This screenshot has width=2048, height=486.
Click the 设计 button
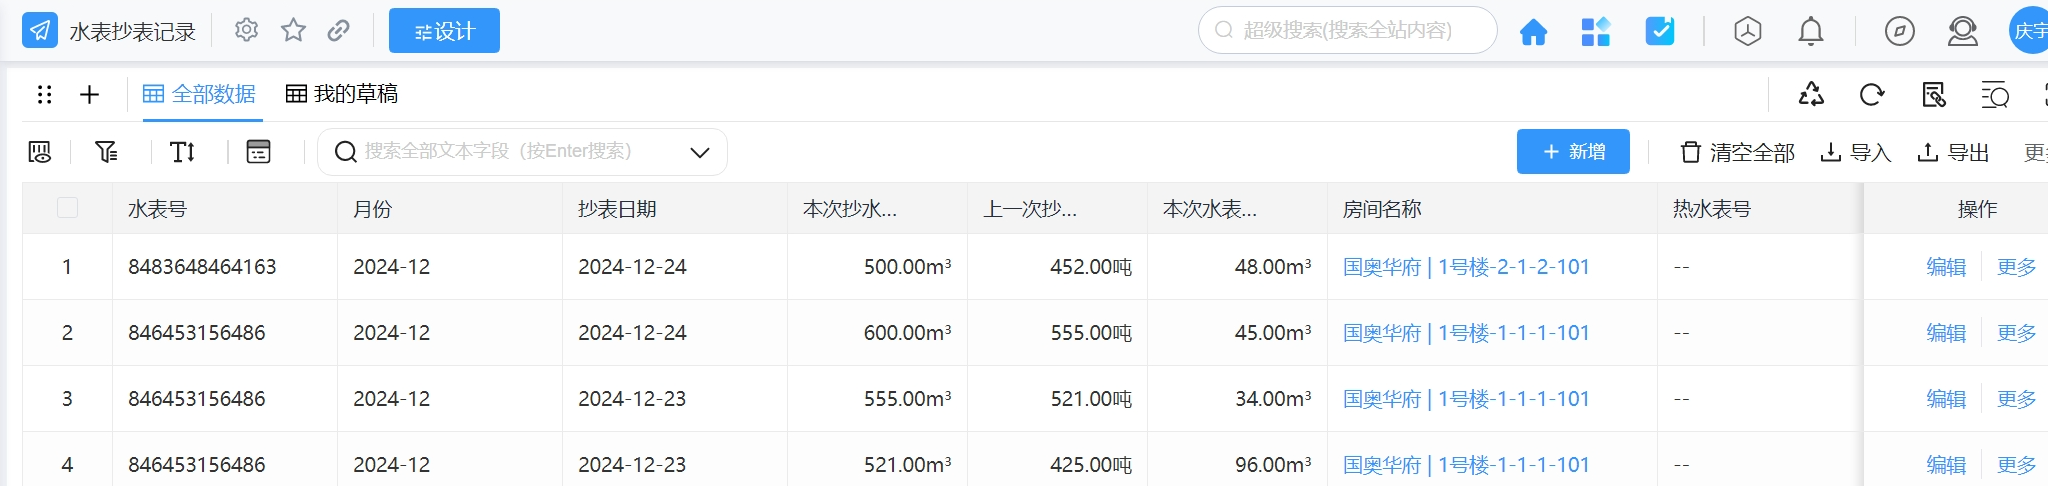pos(444,31)
